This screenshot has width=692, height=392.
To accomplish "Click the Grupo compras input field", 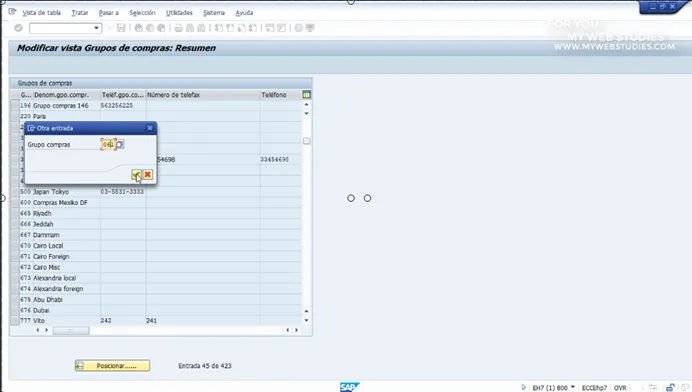I will coord(108,144).
